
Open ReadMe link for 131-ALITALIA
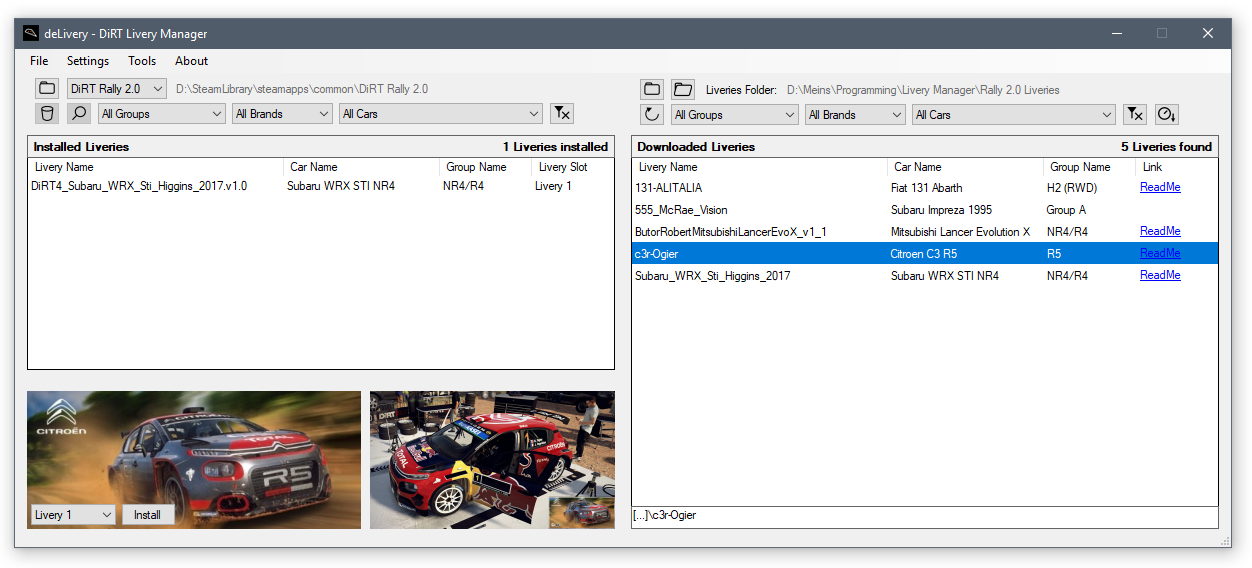pos(1160,187)
